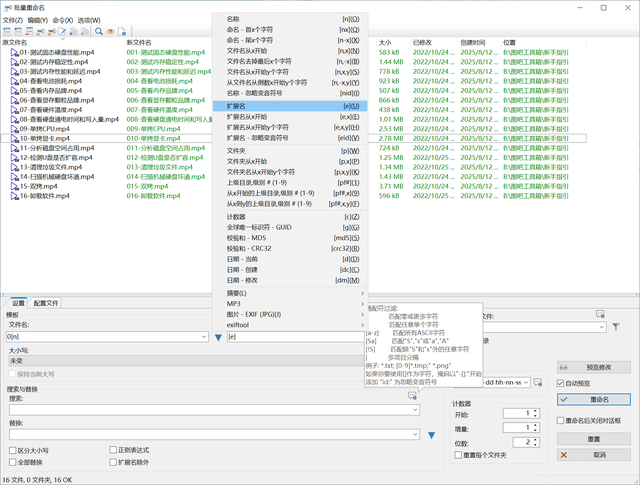Viewport: 640px width, 485px height.
Task: Click the 重置 button
Action: pos(594,439)
